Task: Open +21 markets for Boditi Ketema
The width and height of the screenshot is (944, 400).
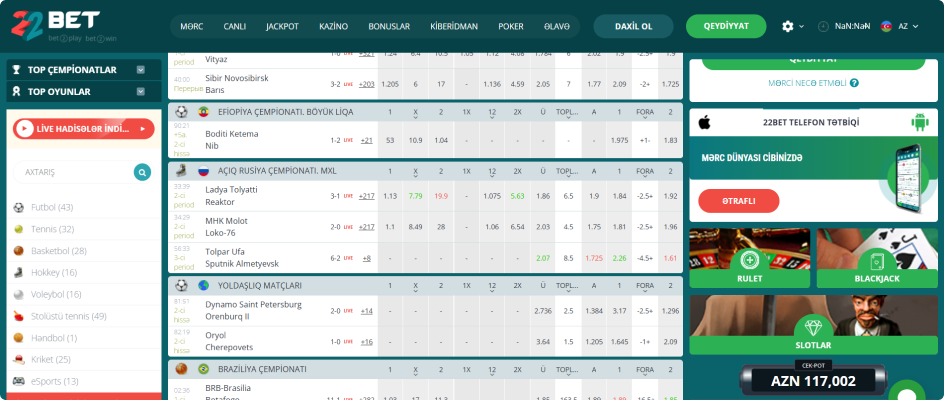Action: click(367, 140)
